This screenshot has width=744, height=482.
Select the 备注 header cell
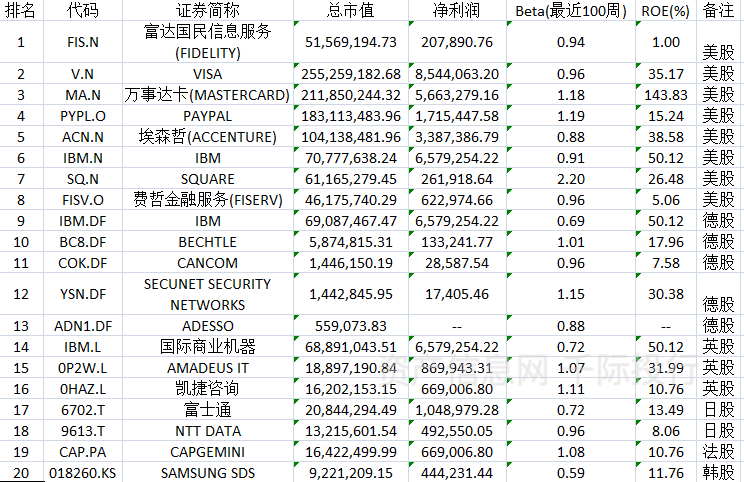[x=719, y=11]
